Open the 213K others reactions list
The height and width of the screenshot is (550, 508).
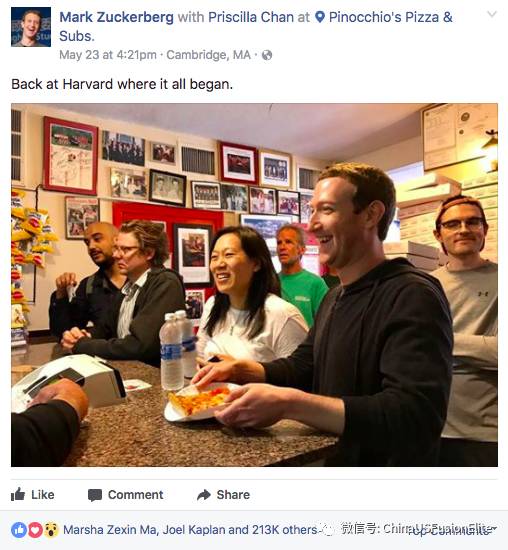click(285, 530)
